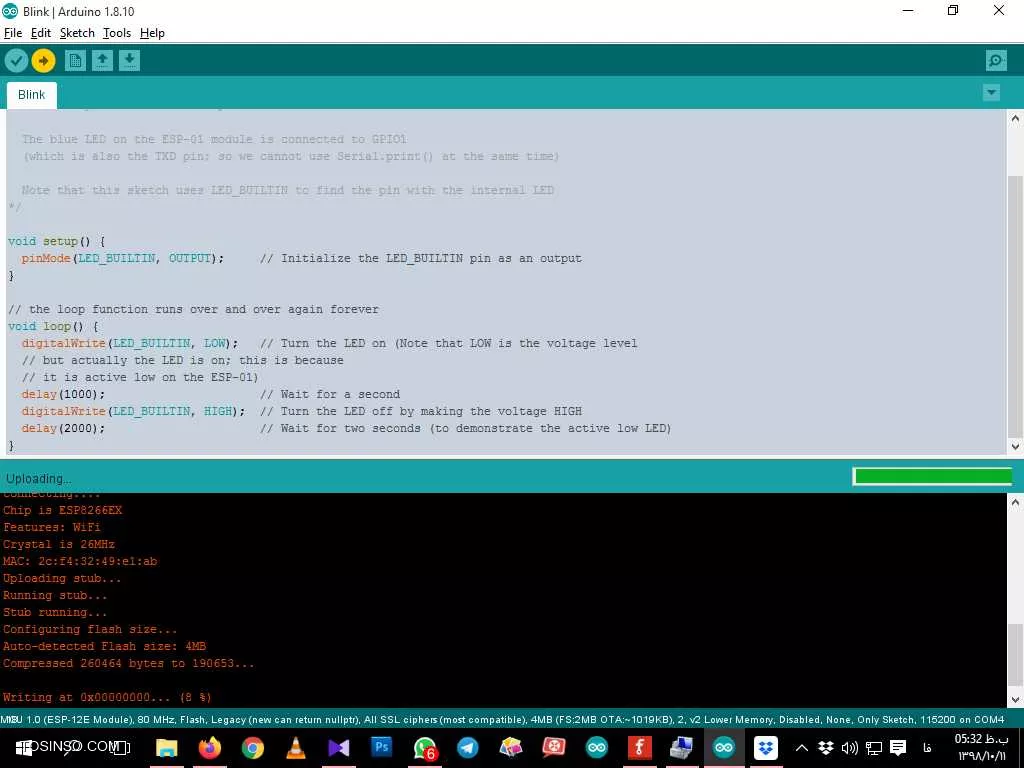Open the Sketch menu
The width and height of the screenshot is (1024, 768).
coord(77,33)
